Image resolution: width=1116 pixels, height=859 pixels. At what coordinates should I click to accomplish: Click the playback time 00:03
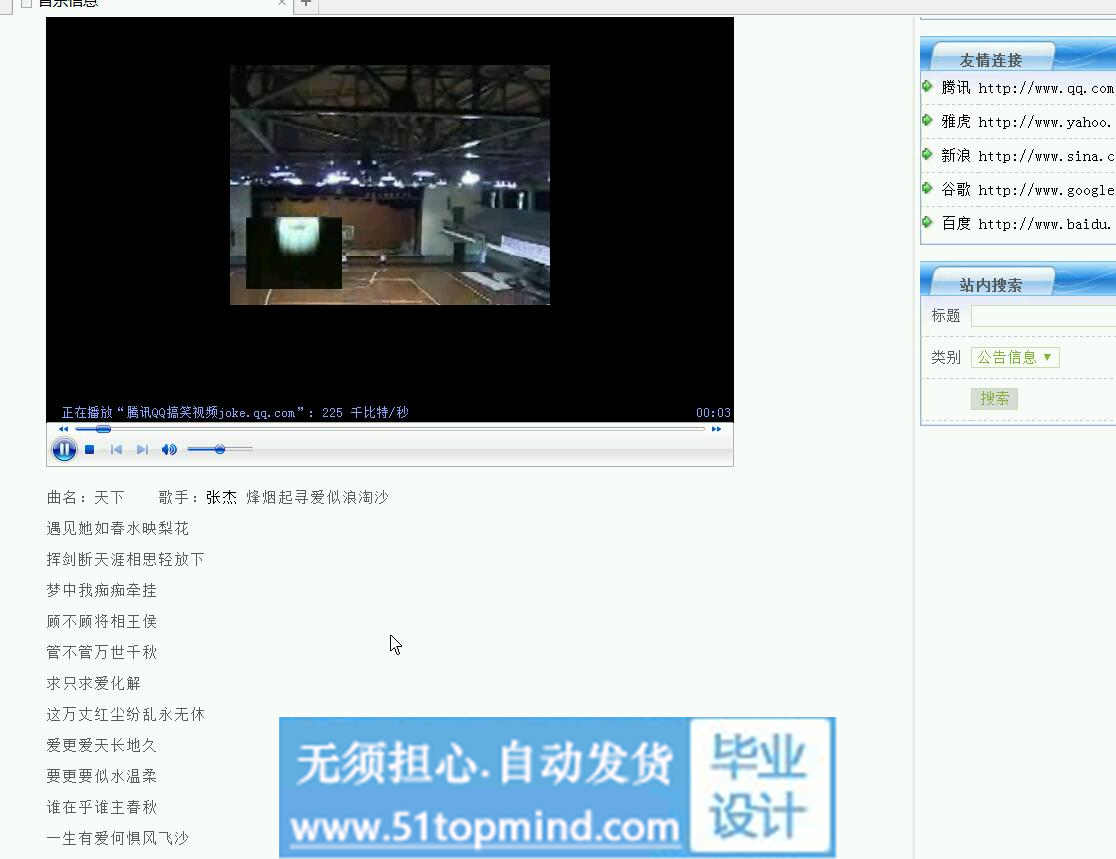click(x=713, y=413)
